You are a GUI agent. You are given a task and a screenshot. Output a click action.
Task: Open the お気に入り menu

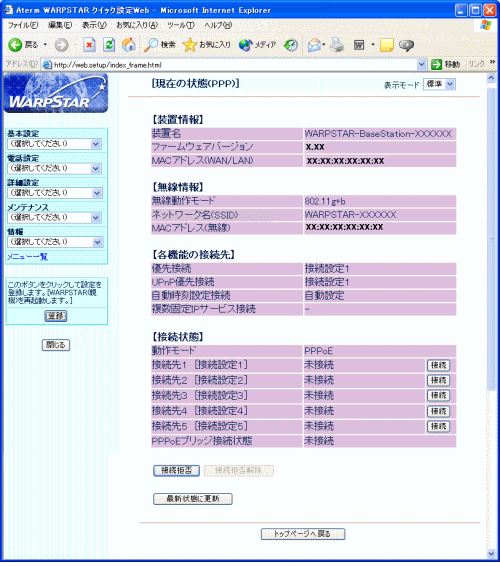[137, 25]
